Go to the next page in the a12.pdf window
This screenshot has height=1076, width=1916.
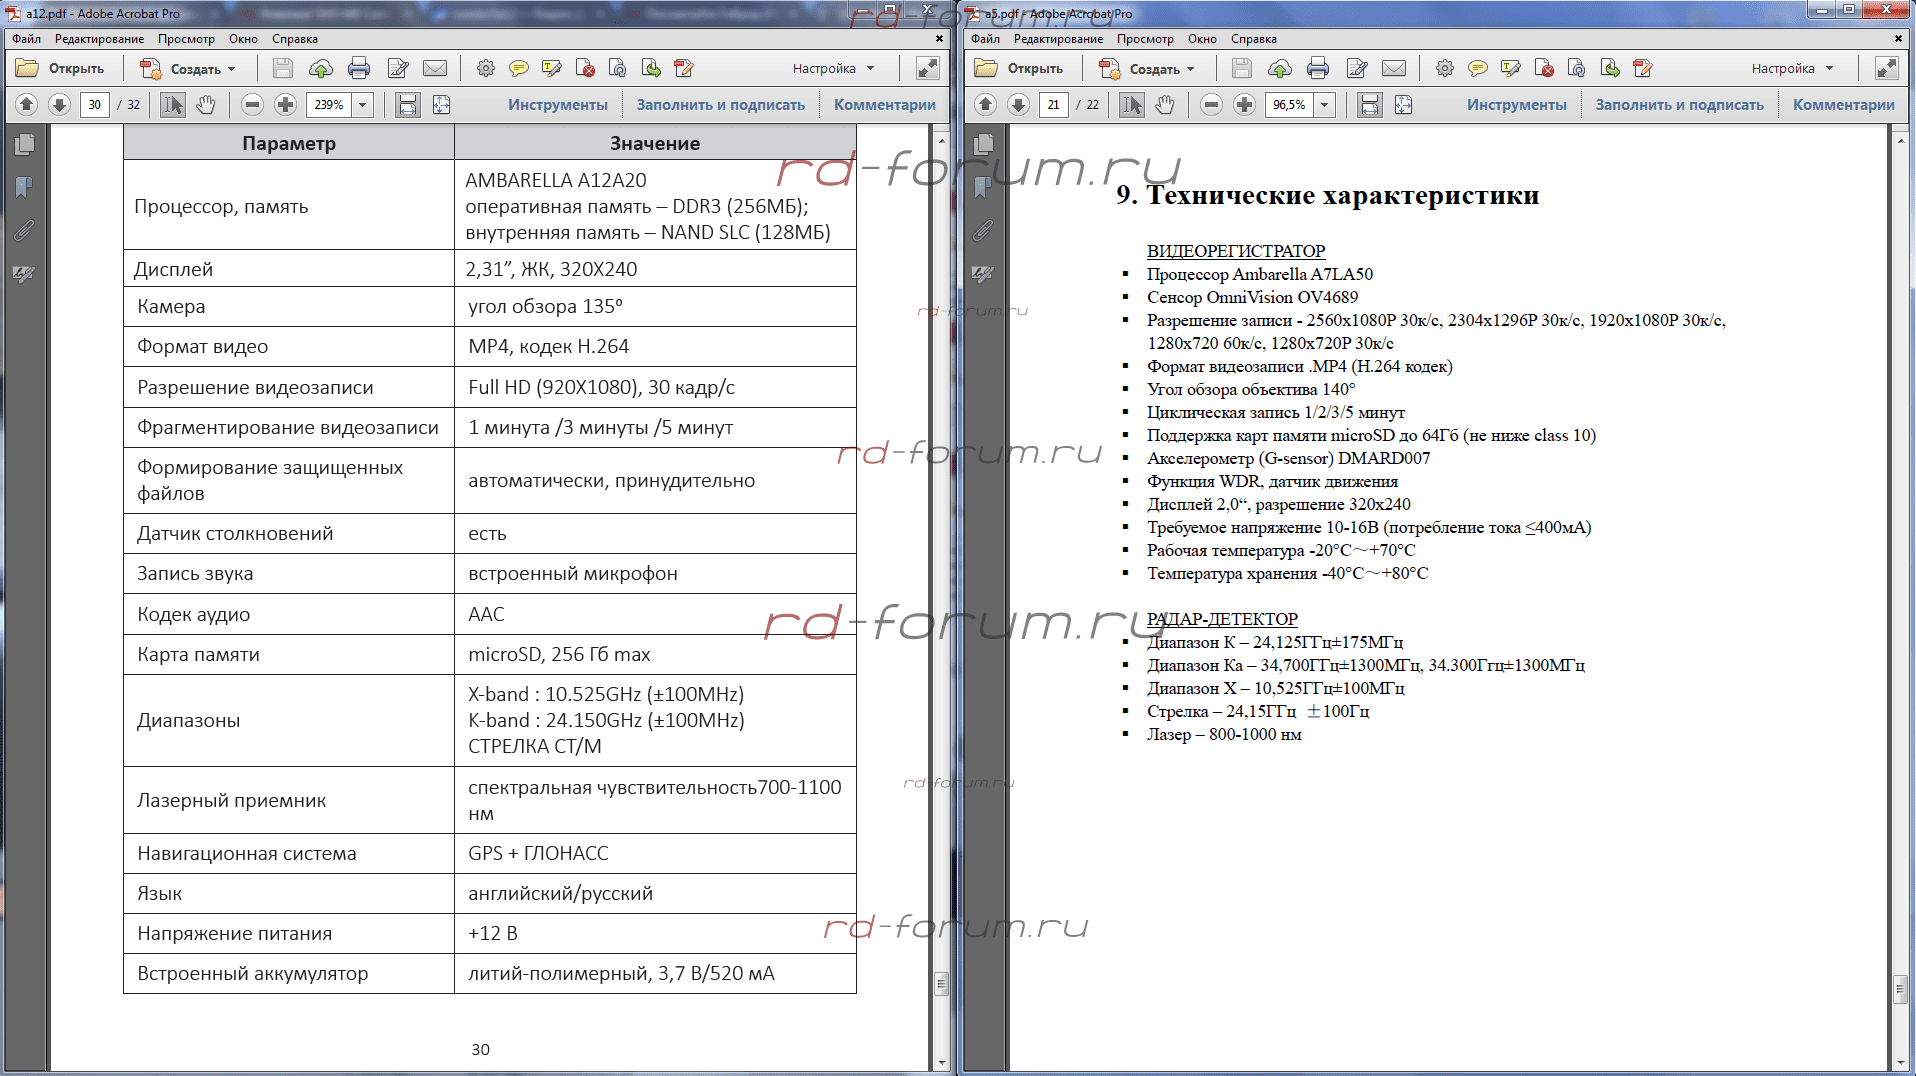(x=59, y=105)
